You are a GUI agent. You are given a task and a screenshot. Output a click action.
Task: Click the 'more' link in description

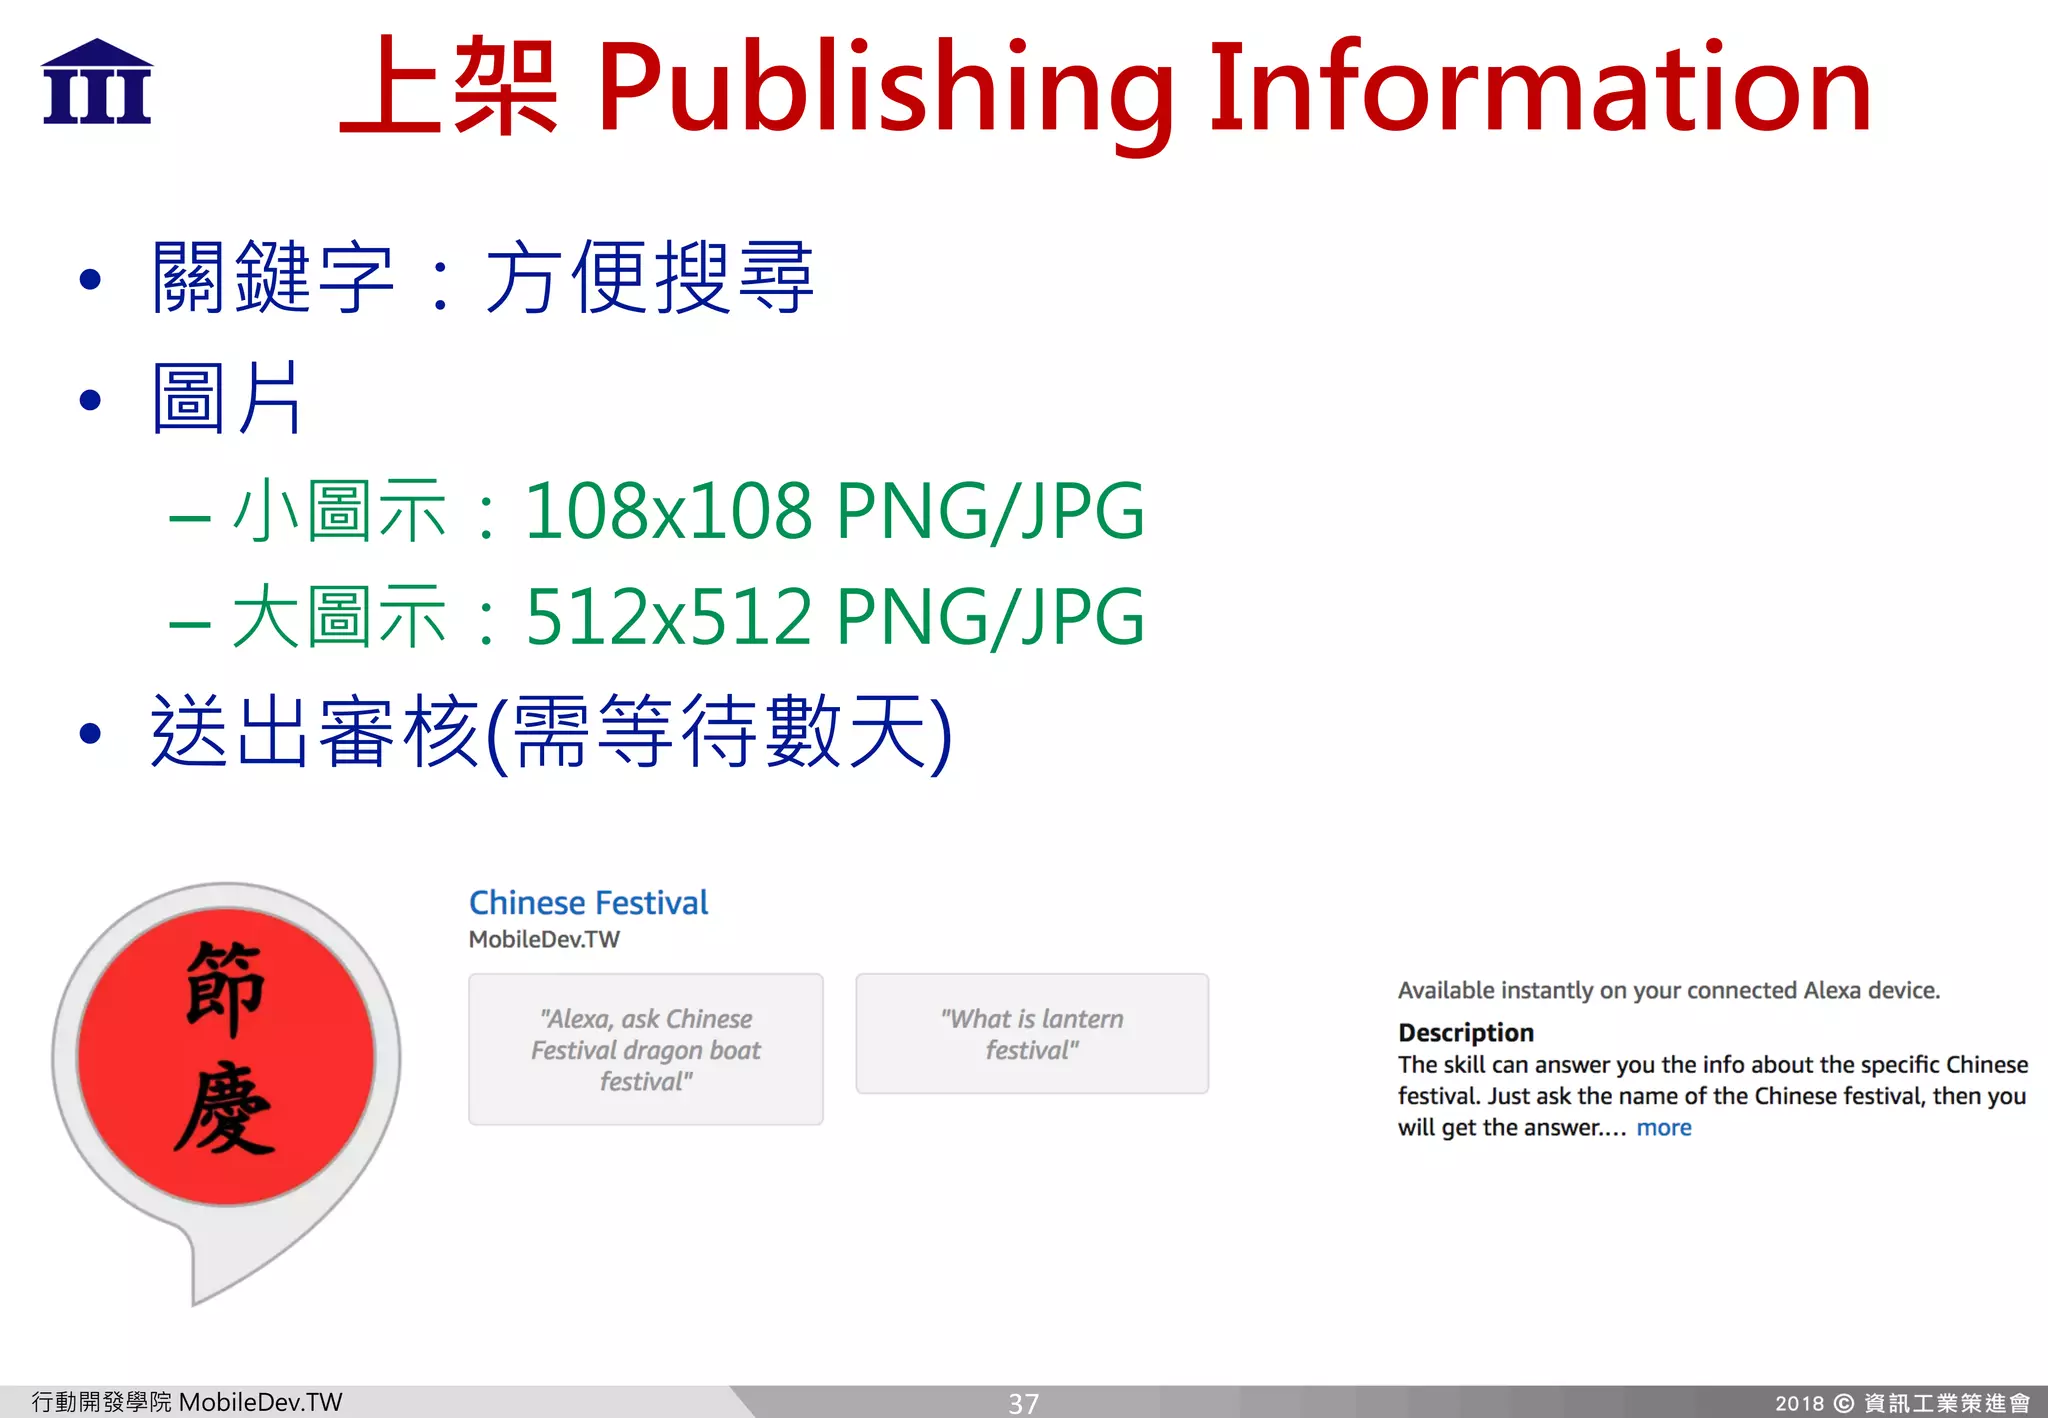point(1663,1128)
